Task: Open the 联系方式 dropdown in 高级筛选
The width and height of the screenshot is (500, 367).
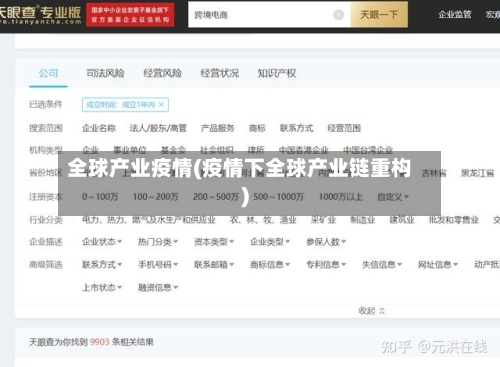Action: click(x=102, y=265)
